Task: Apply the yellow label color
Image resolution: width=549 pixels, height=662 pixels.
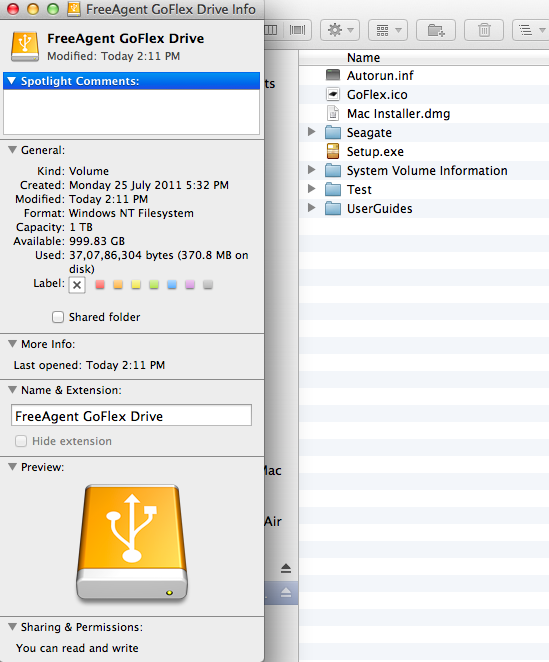Action: point(136,285)
